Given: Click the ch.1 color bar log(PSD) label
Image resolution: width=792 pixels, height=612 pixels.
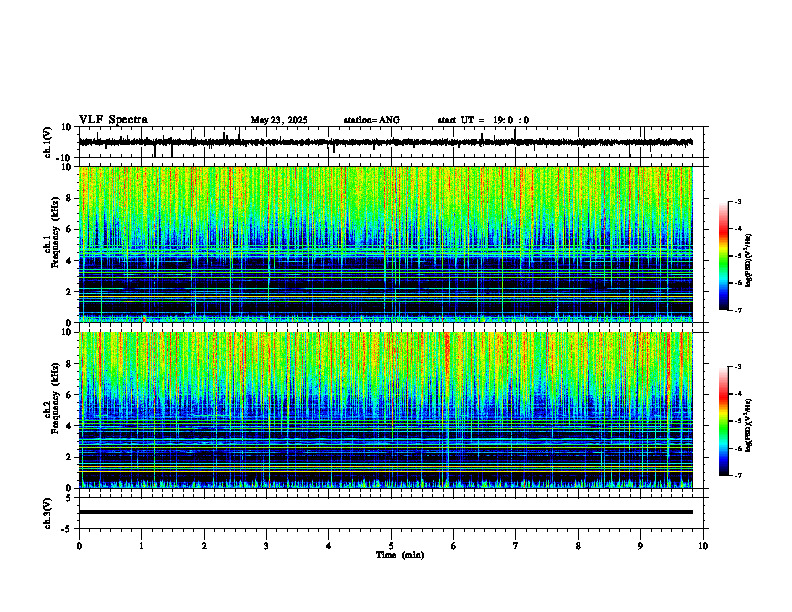Looking at the screenshot, I should click(x=748, y=260).
